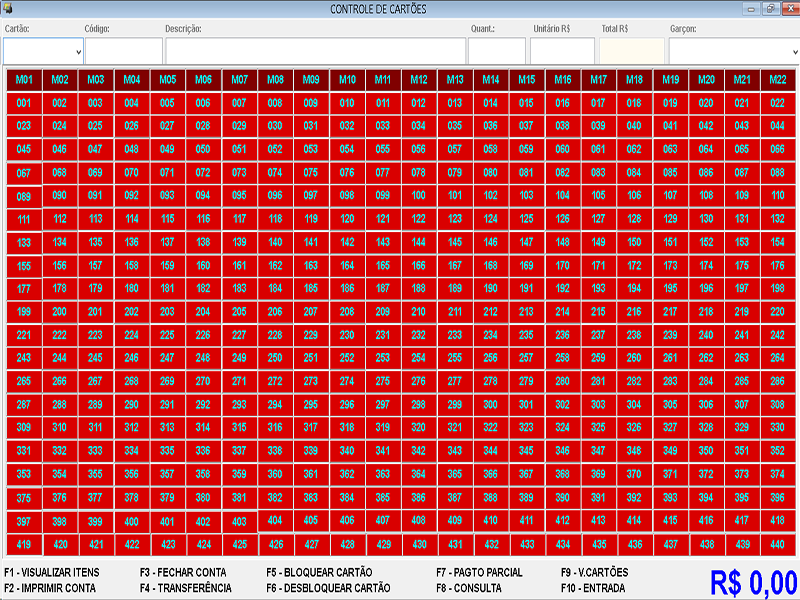
Task: Select card 250
Action: [x=275, y=358]
